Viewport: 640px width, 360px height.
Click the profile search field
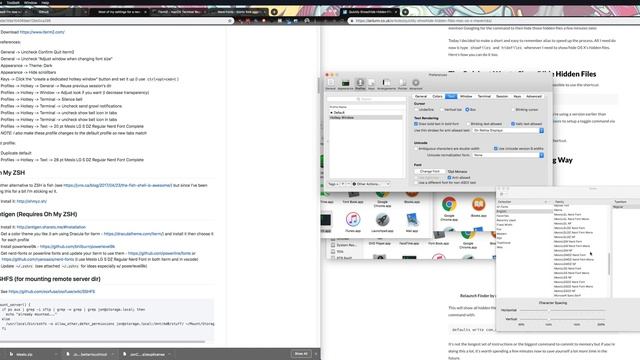click(366, 99)
